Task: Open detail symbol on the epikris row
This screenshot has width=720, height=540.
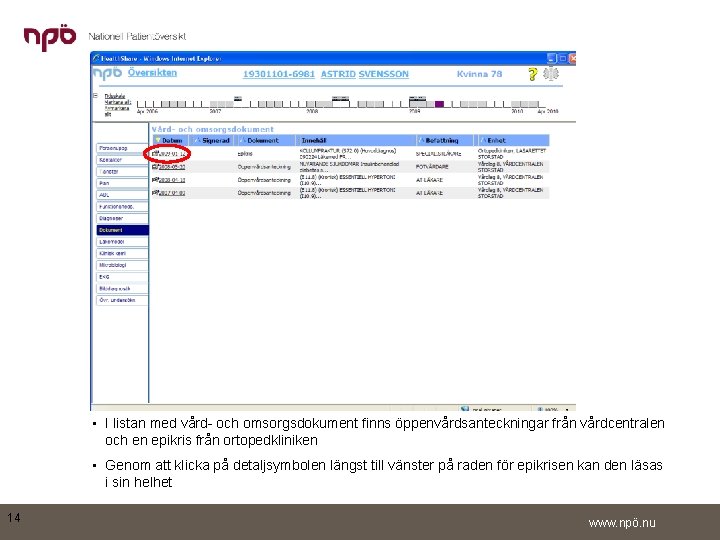Action: point(155,153)
